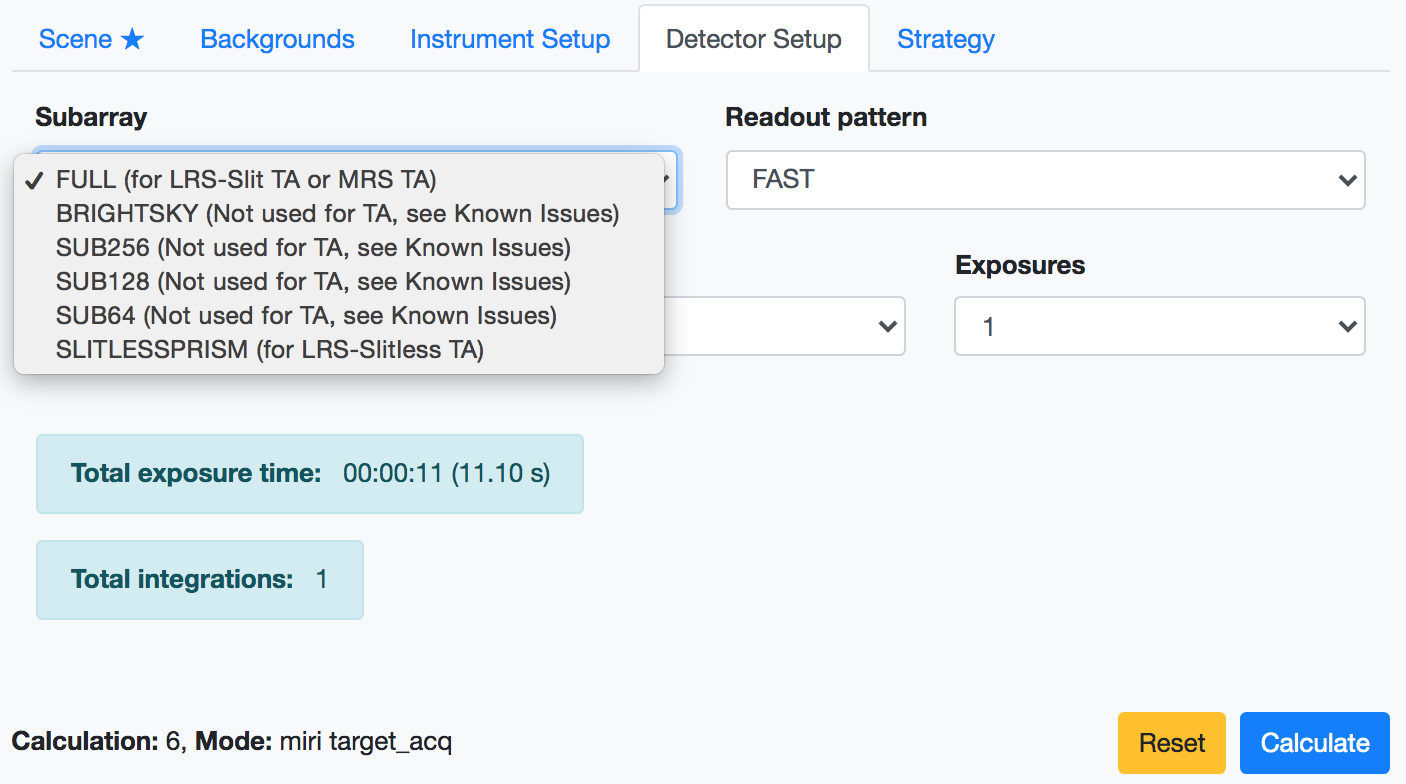Click the Total exposure time box

coord(309,474)
